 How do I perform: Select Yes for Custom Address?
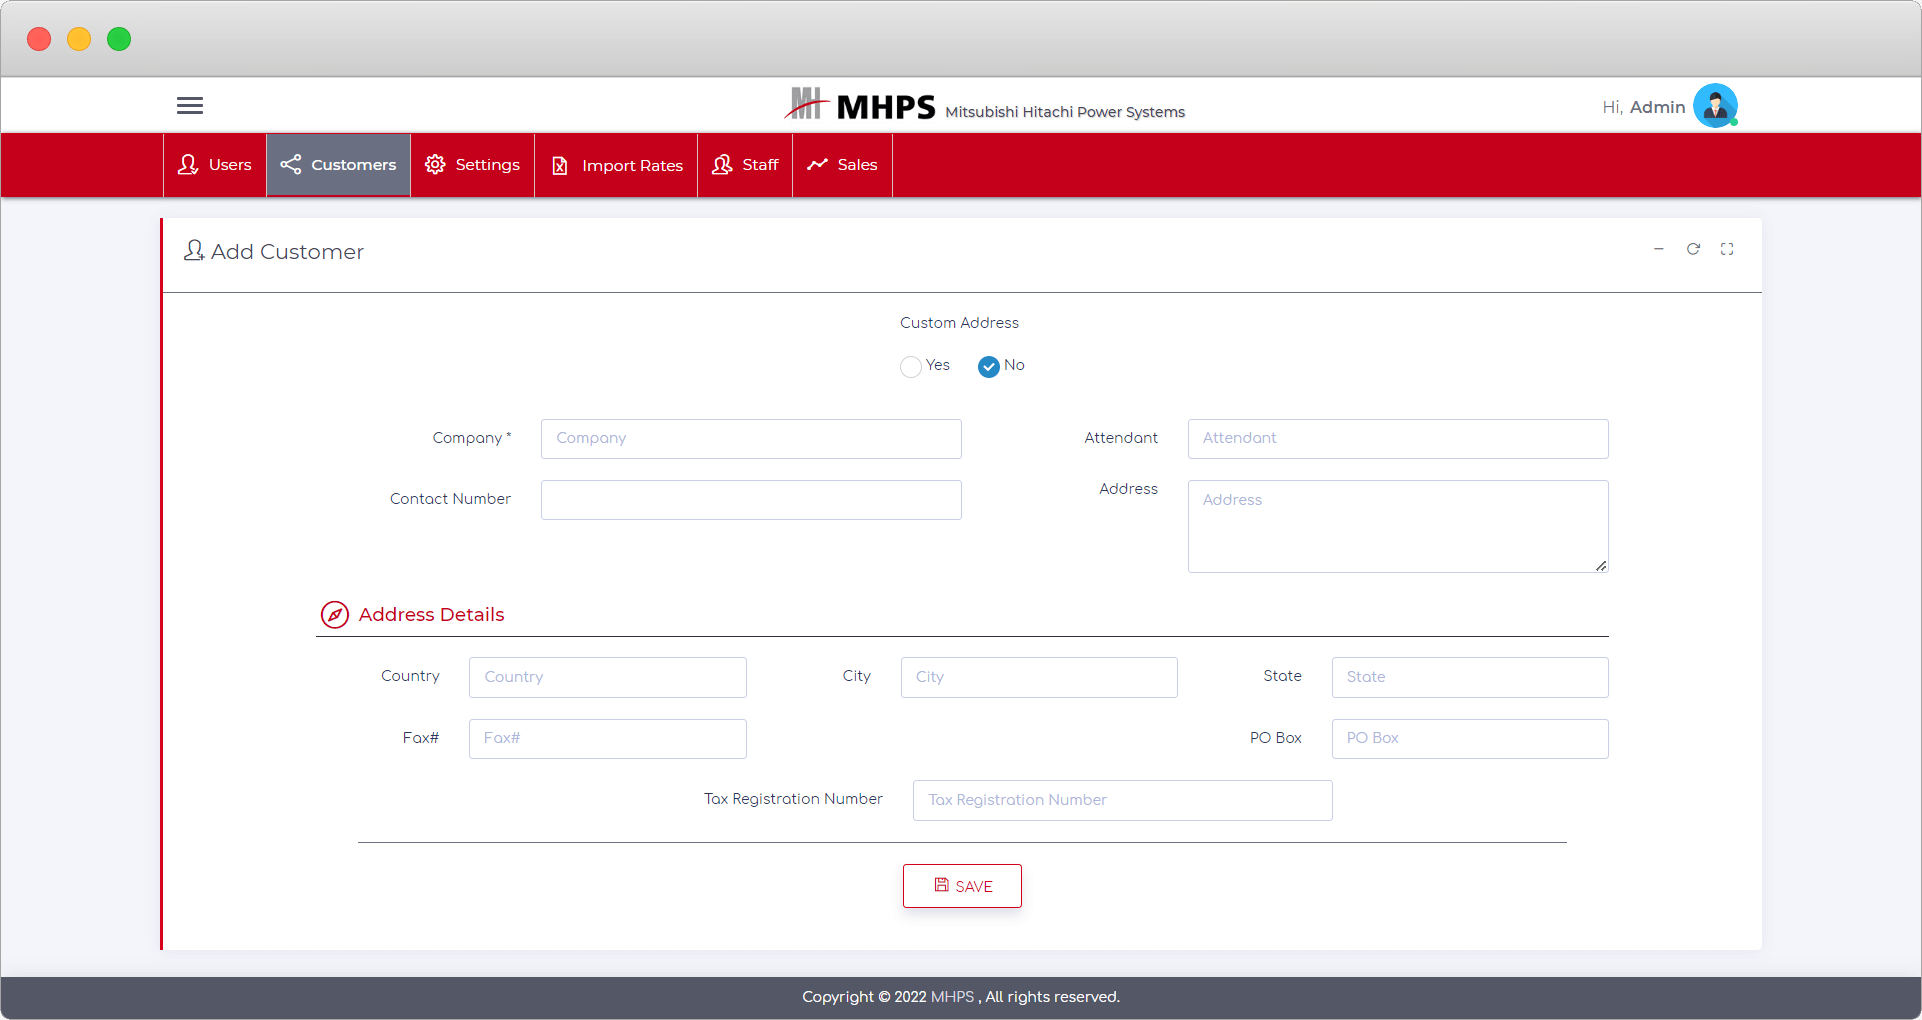pos(911,367)
